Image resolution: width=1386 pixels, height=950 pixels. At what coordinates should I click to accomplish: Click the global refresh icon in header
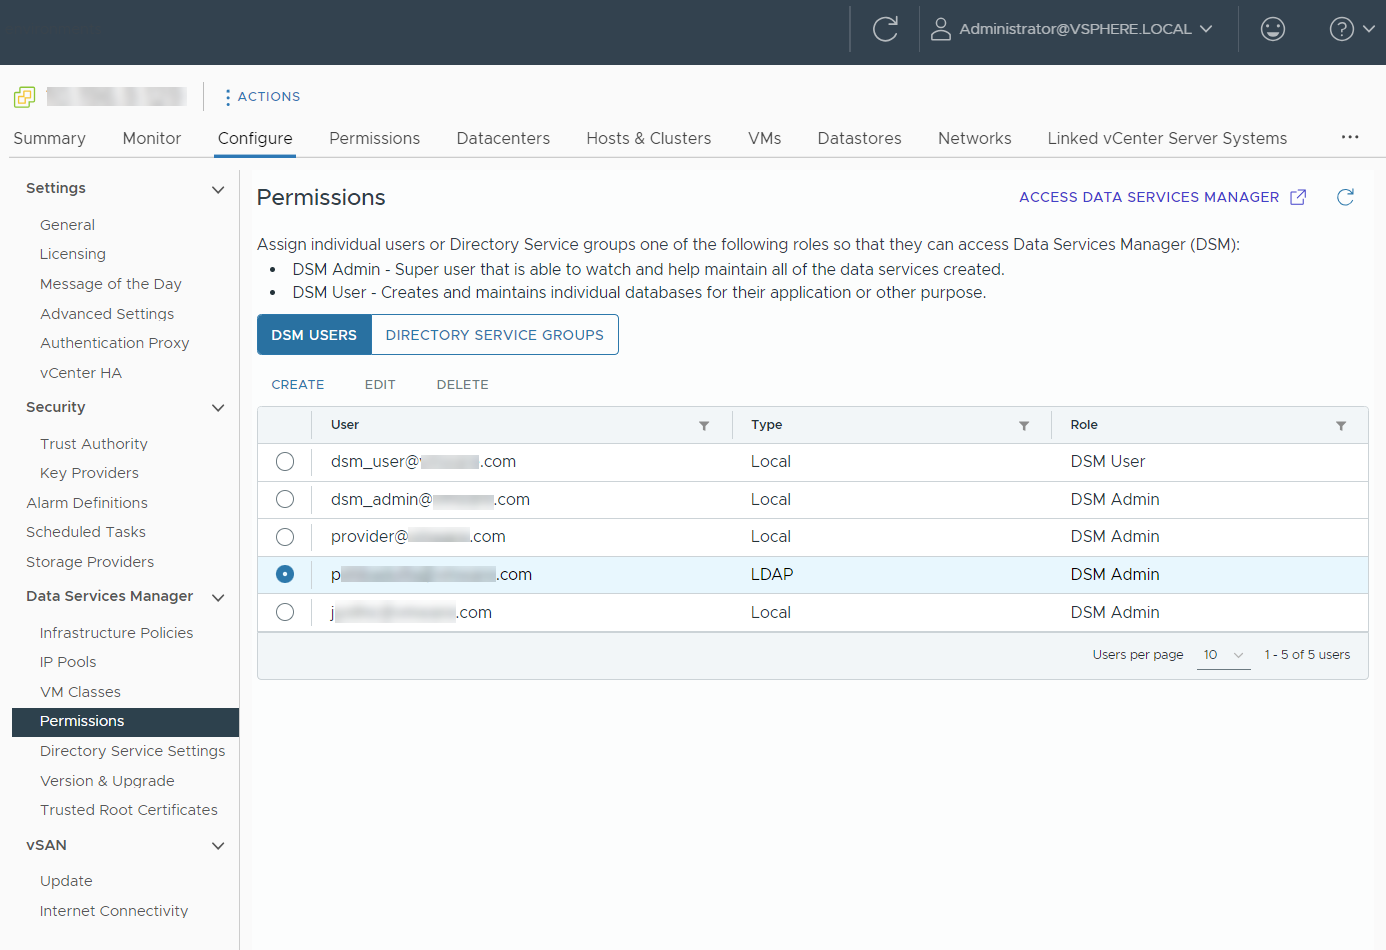tap(885, 29)
